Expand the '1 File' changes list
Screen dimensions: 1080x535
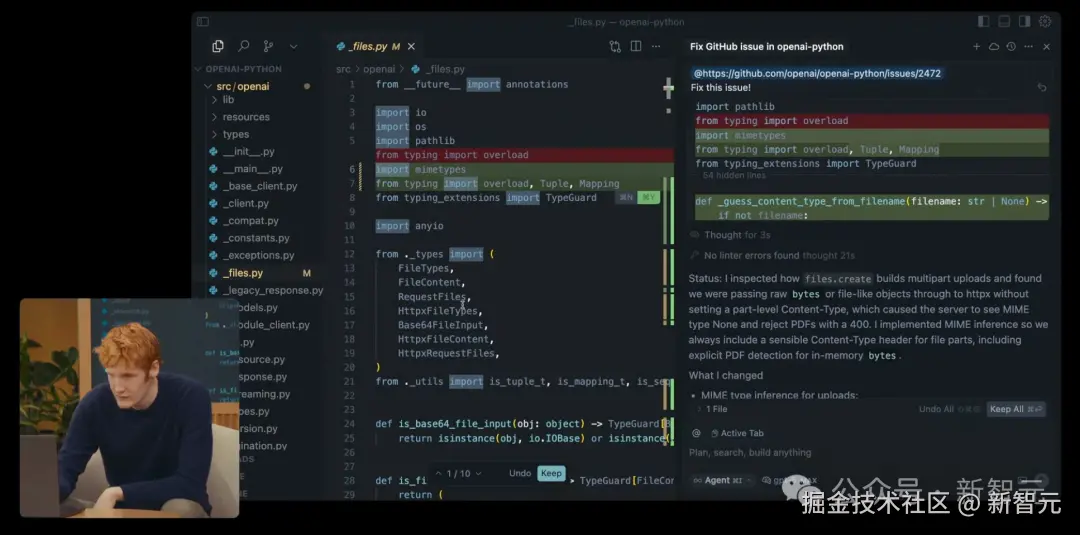click(x=711, y=409)
